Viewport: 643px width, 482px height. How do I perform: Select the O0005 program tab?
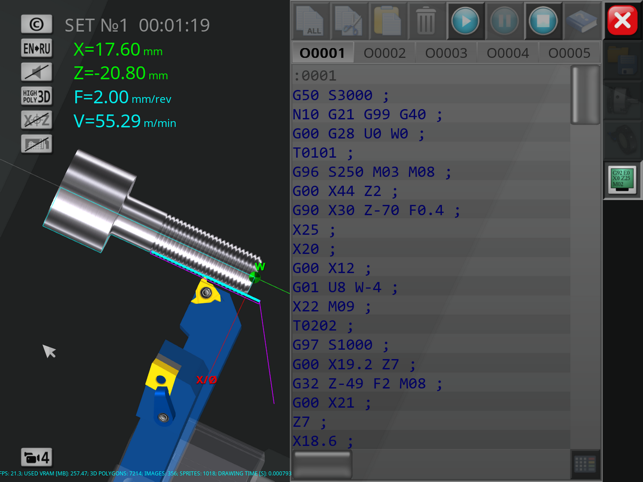click(568, 53)
